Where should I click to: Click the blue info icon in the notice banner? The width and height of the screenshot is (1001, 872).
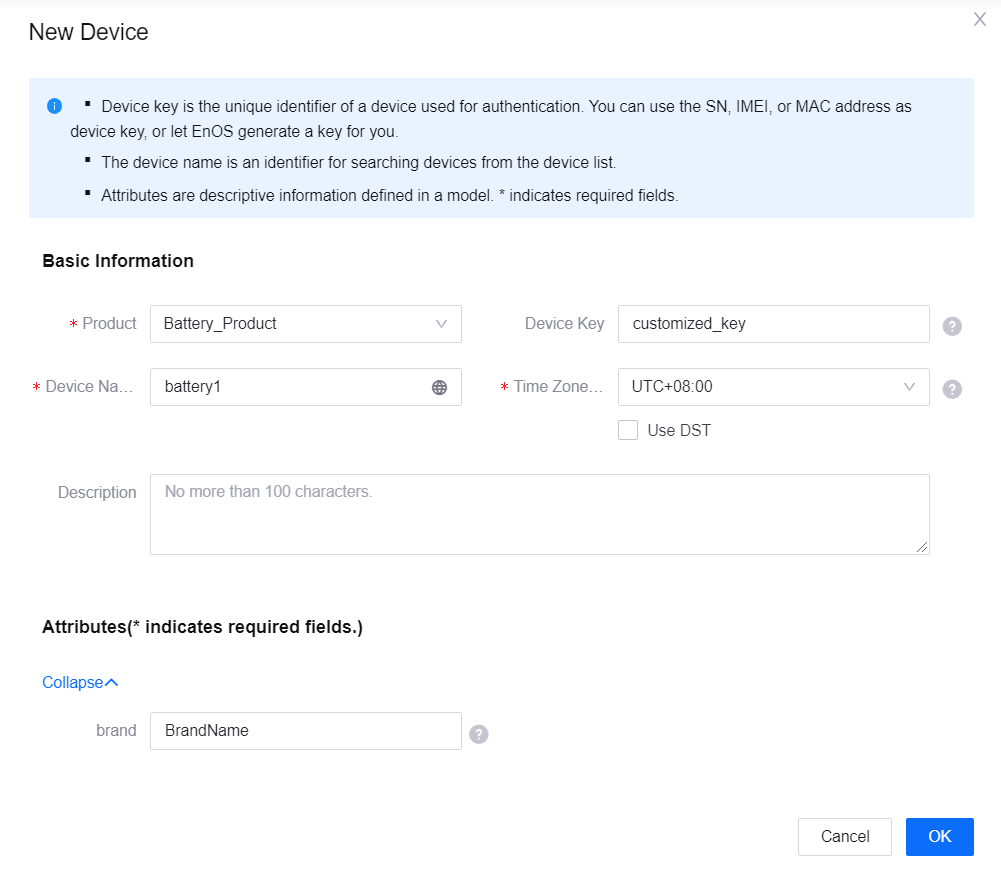(x=55, y=106)
